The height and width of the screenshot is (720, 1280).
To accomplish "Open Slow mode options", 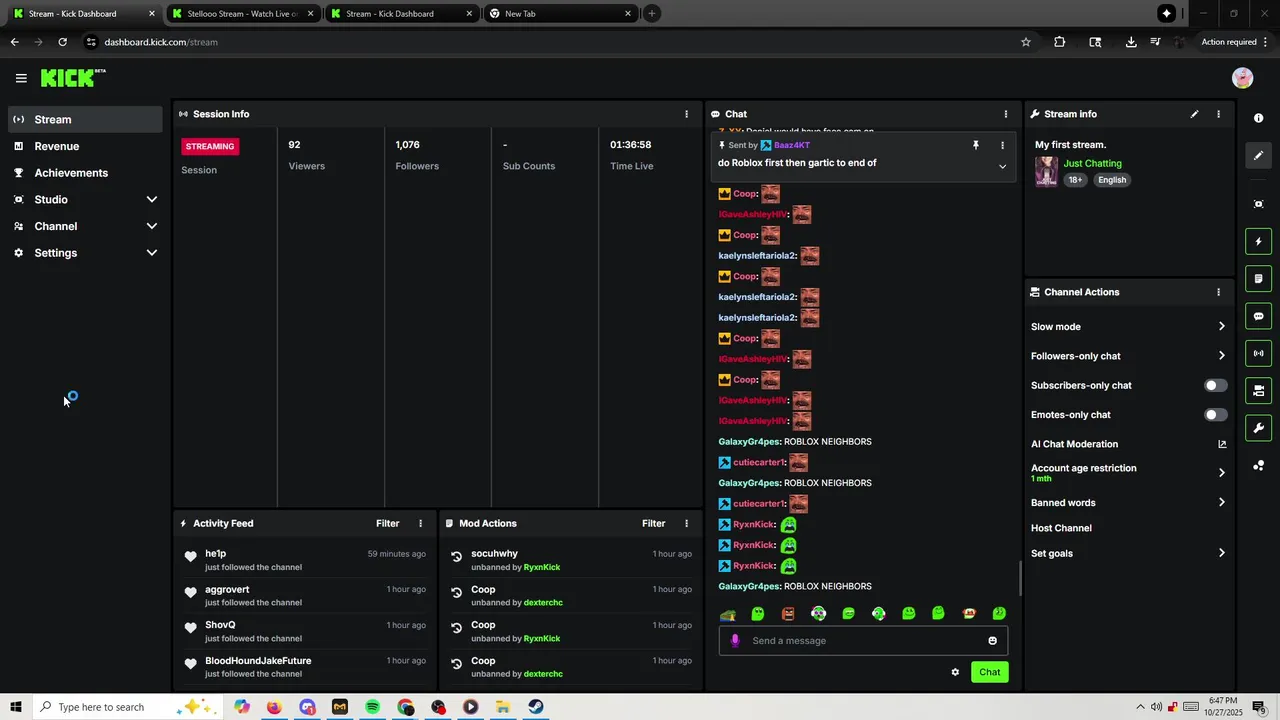I will click(1128, 326).
